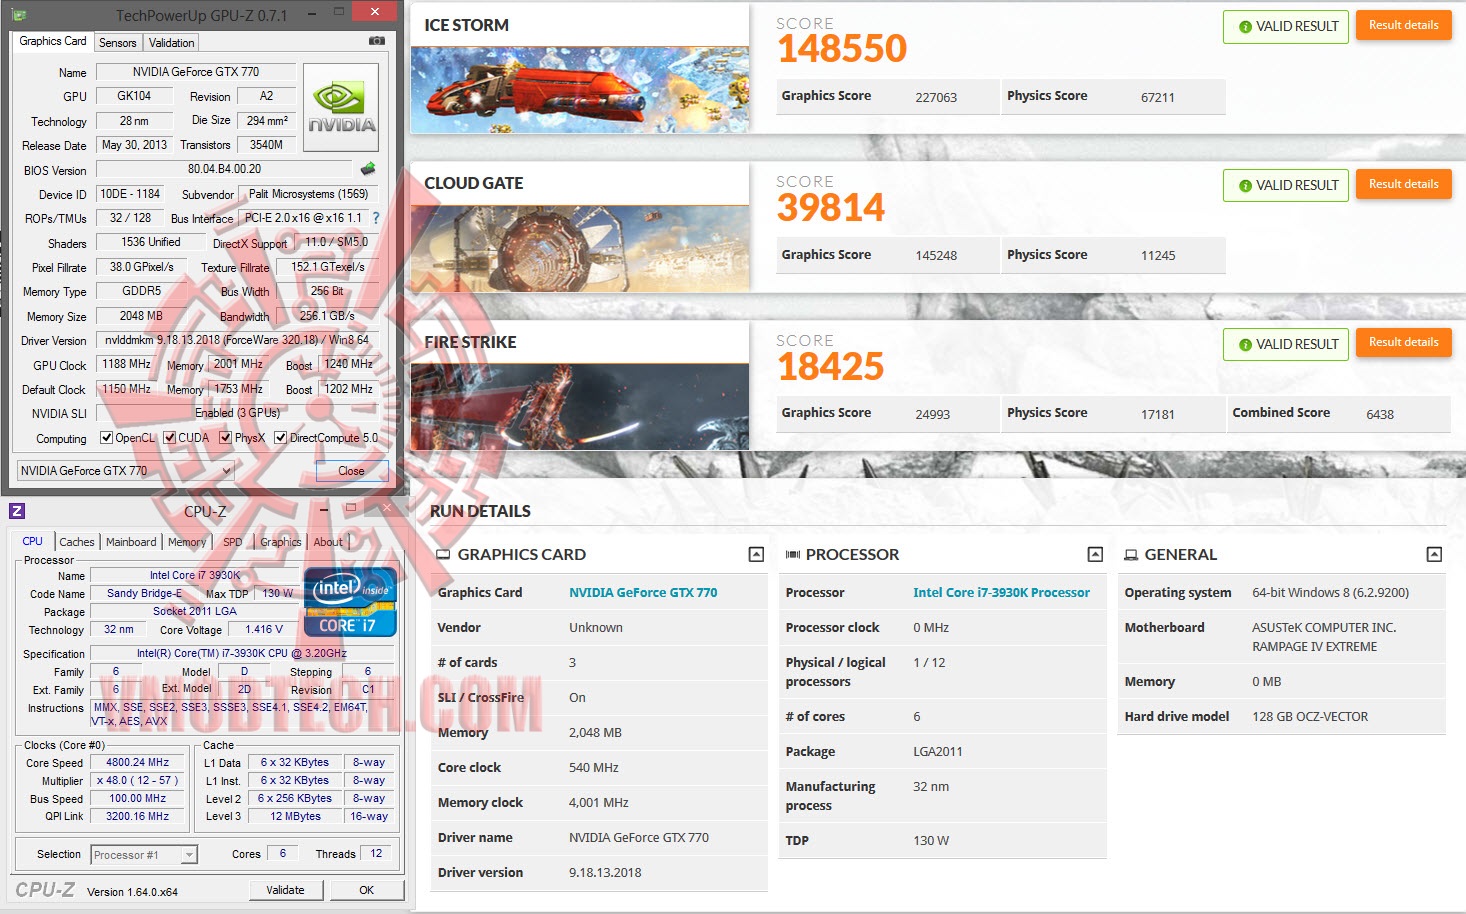Select the Graphics Card tab in GPU-Z
This screenshot has height=914, width=1466.
click(53, 41)
